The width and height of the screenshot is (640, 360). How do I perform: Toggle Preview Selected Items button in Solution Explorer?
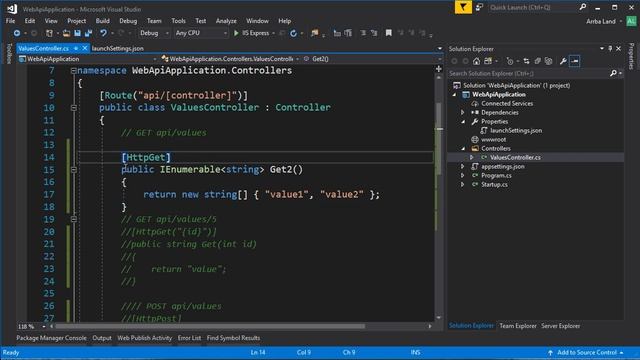(575, 61)
